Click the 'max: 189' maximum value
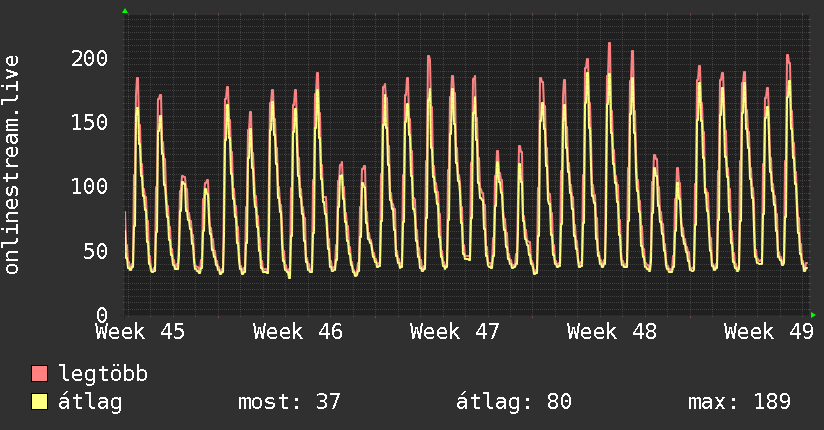The height and width of the screenshot is (430, 824). click(739, 402)
